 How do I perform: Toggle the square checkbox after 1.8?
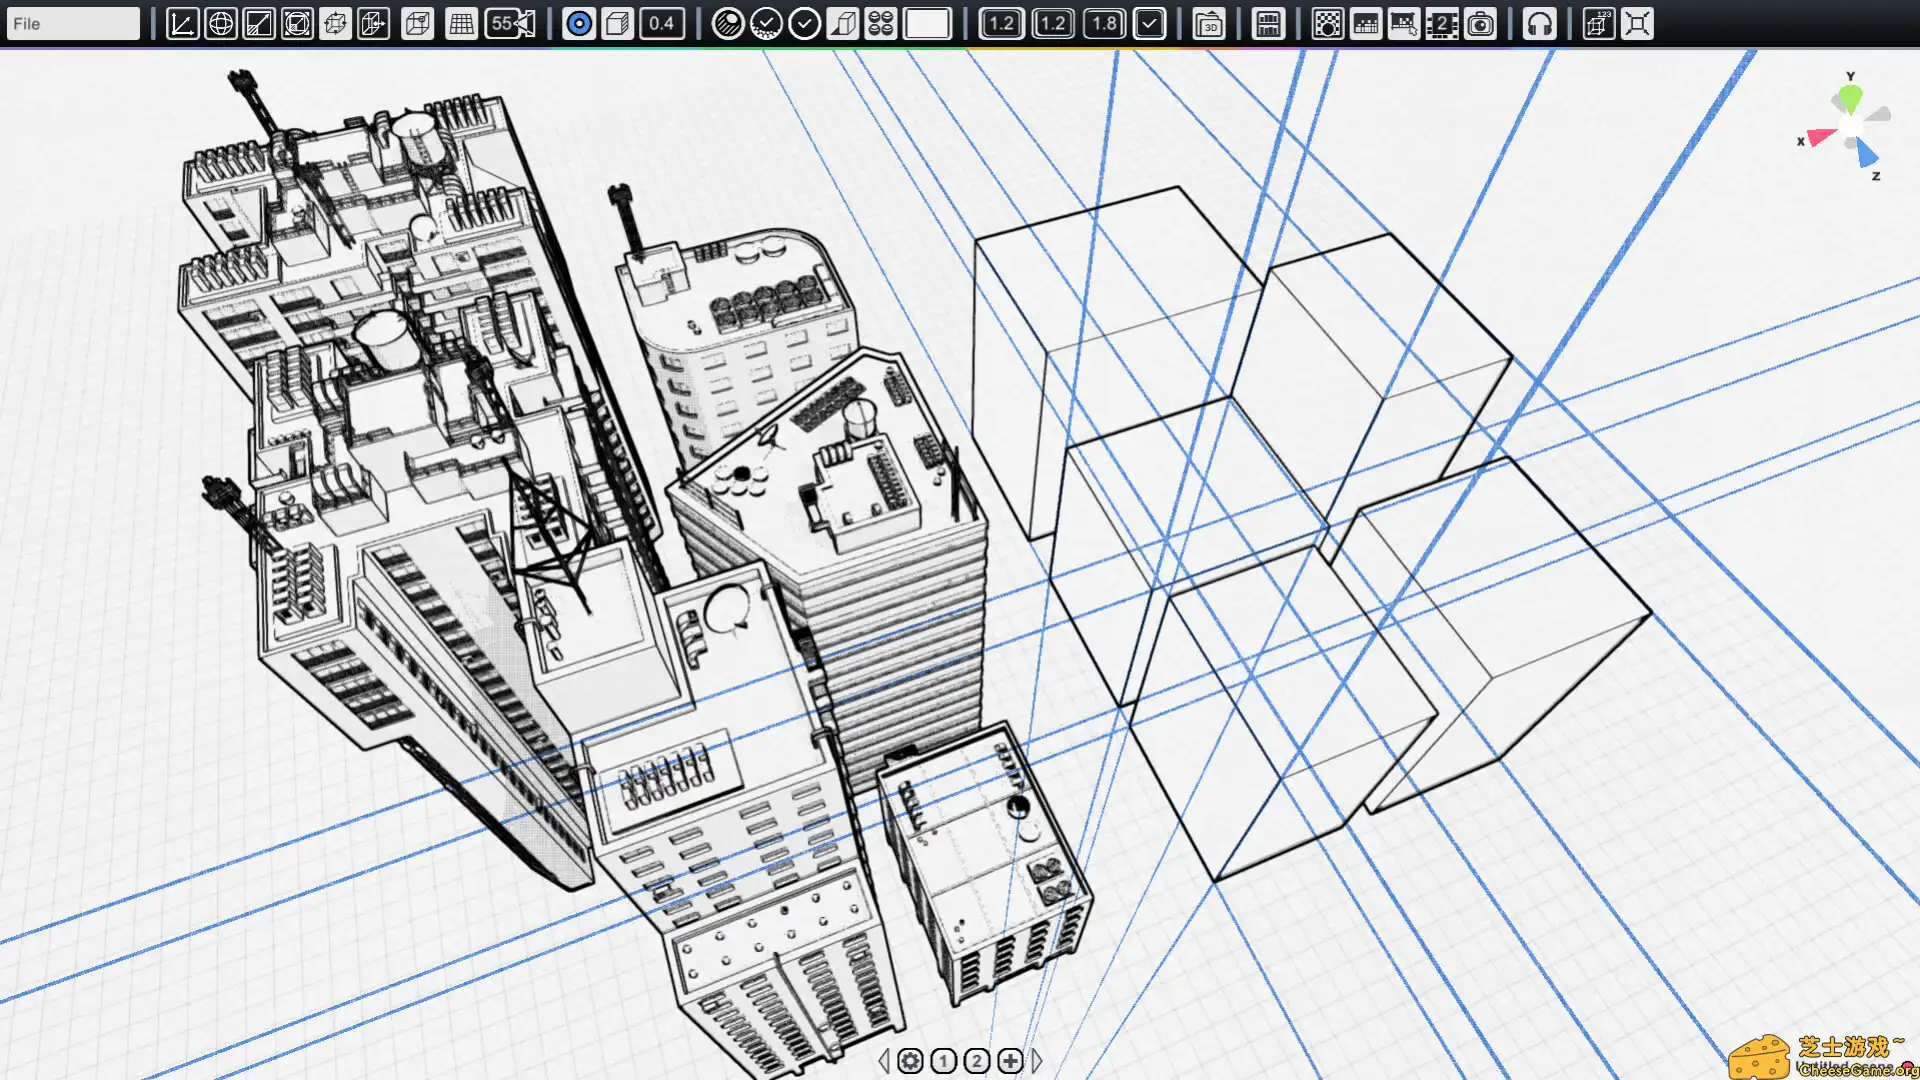[1149, 24]
